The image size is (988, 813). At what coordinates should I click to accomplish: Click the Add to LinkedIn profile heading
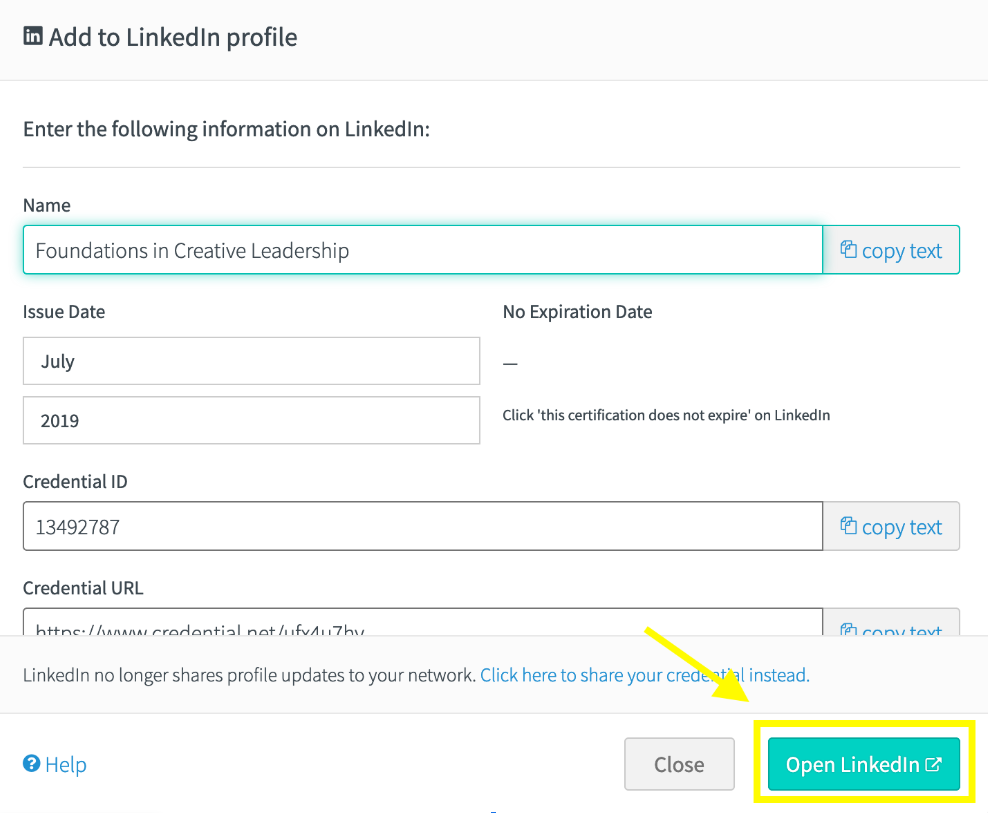[x=173, y=37]
